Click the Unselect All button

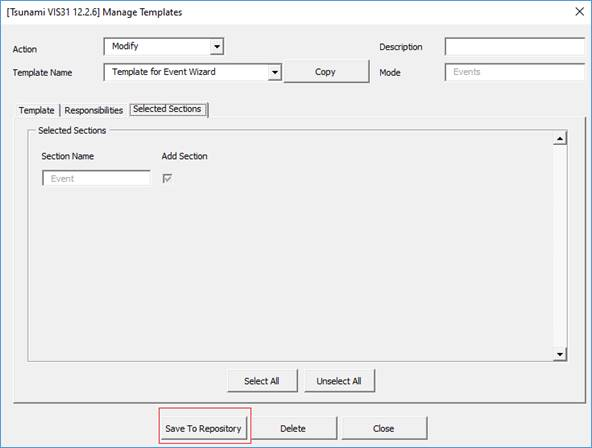[339, 381]
